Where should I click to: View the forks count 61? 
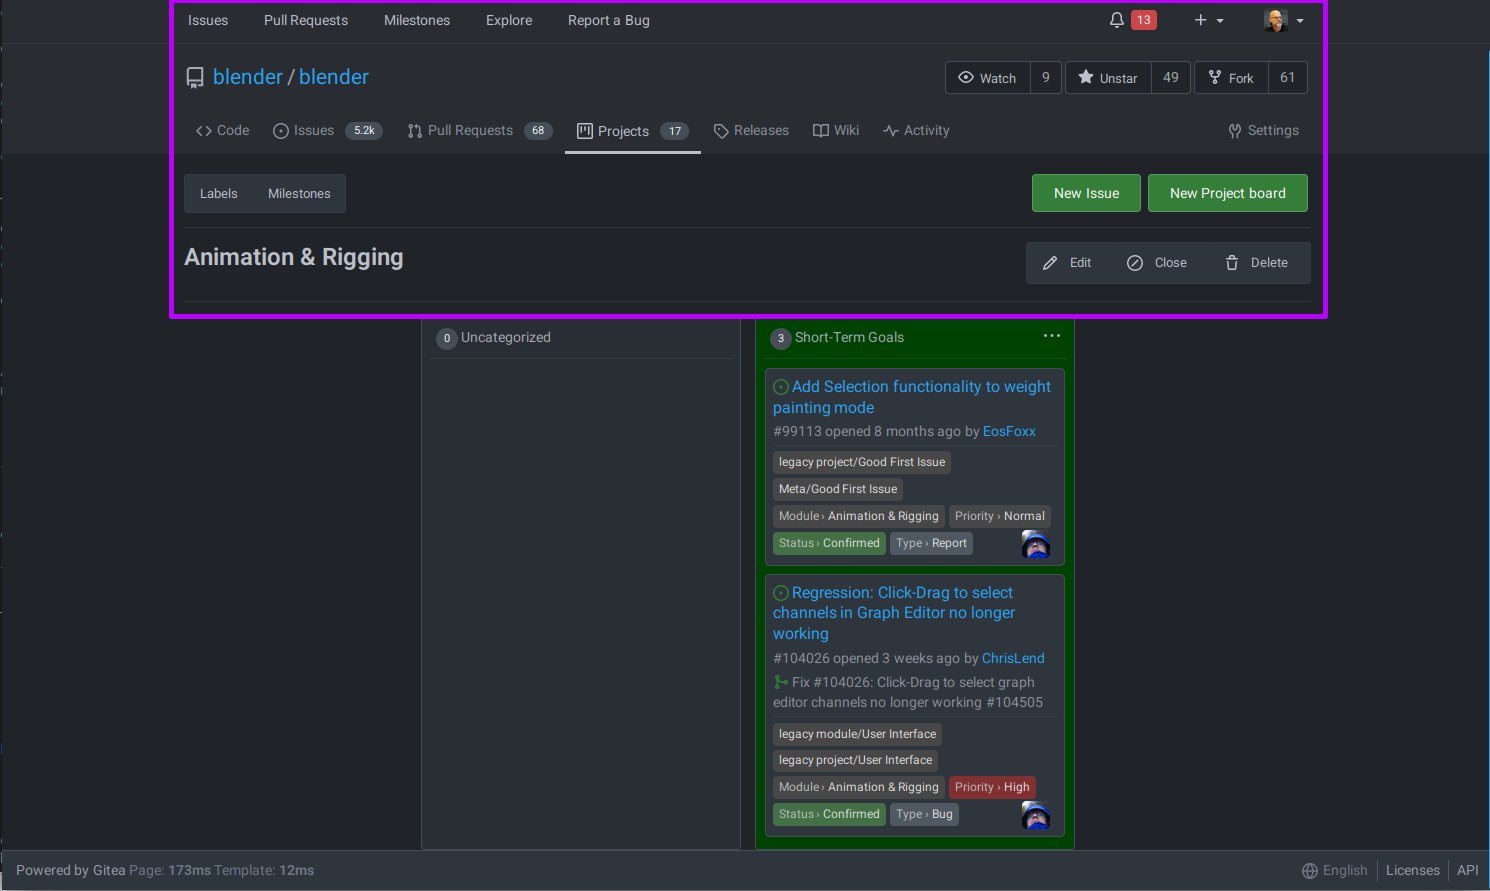(1288, 78)
